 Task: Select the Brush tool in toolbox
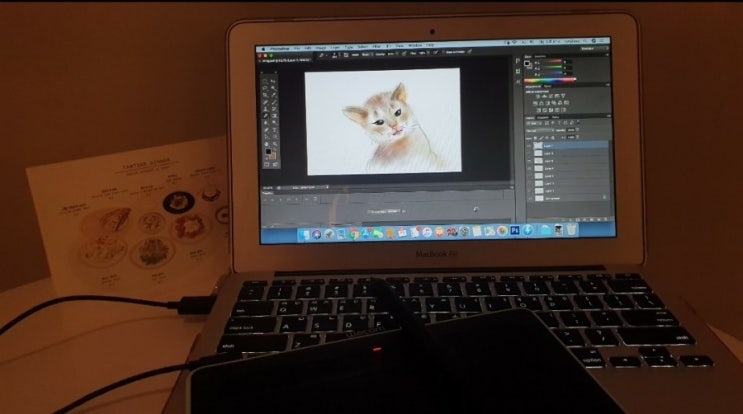click(274, 102)
